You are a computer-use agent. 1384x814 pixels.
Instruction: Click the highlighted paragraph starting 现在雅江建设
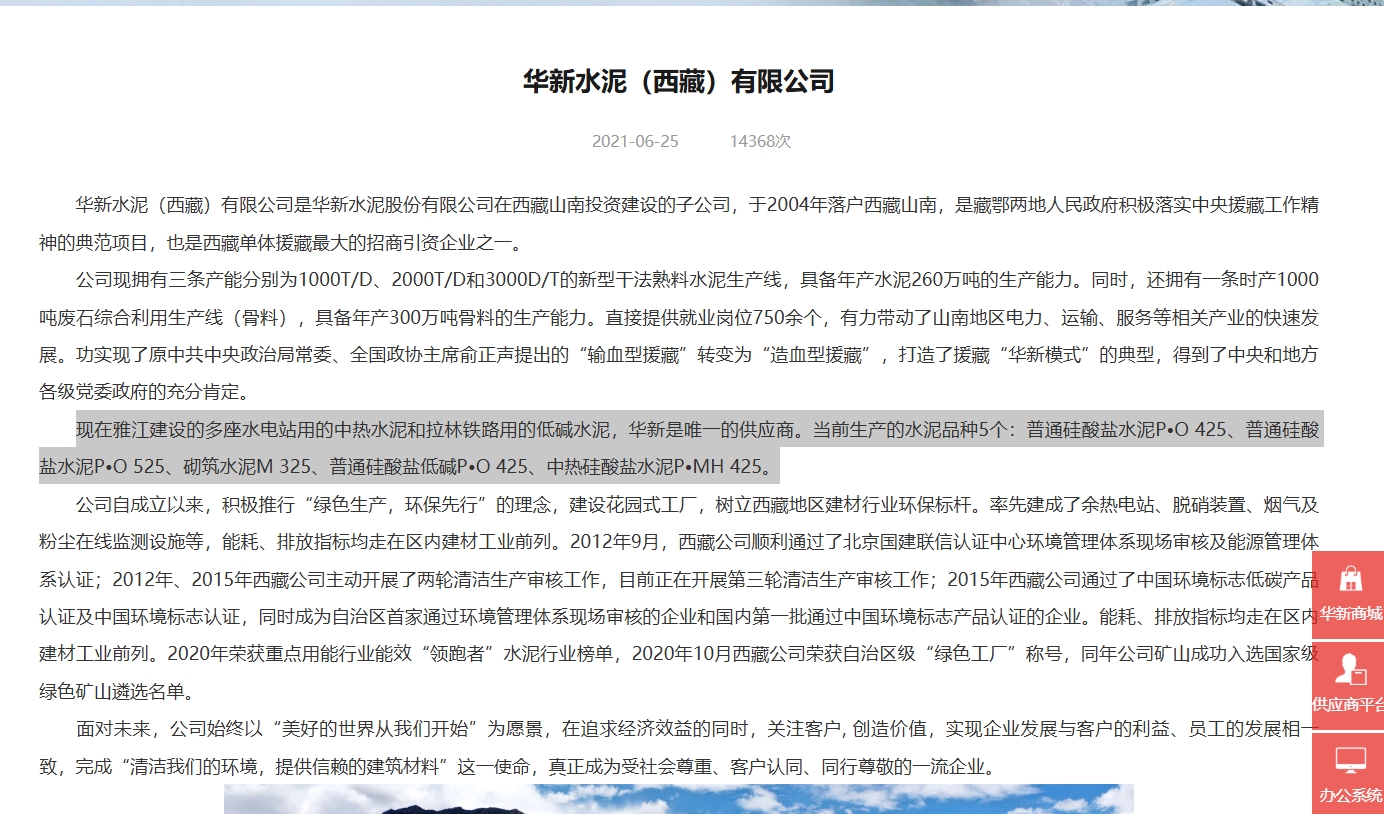click(x=681, y=447)
